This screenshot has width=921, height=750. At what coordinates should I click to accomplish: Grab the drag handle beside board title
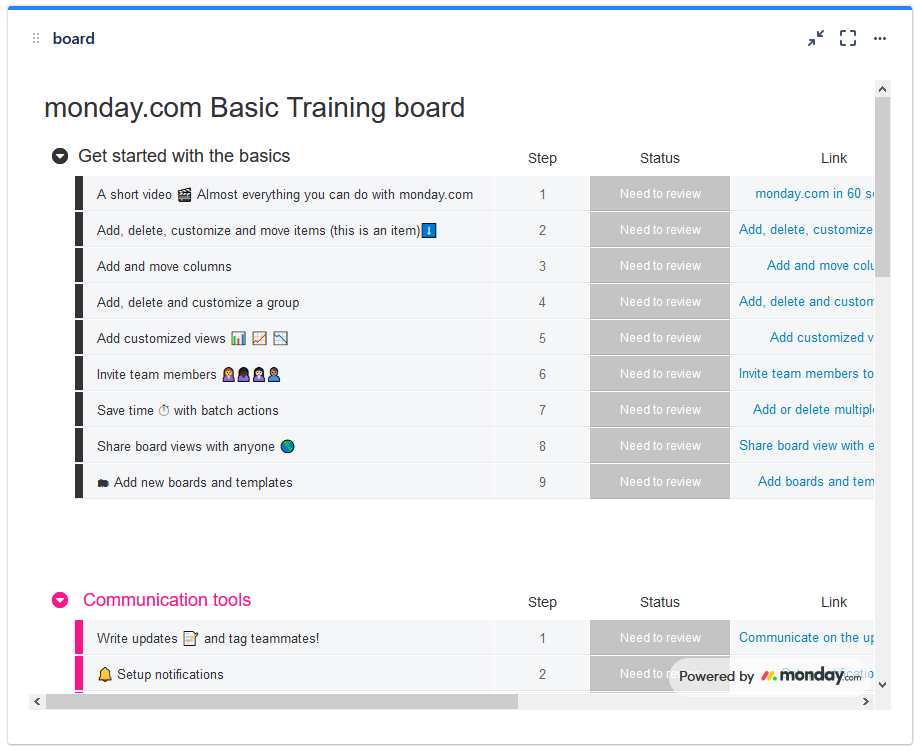tap(36, 38)
